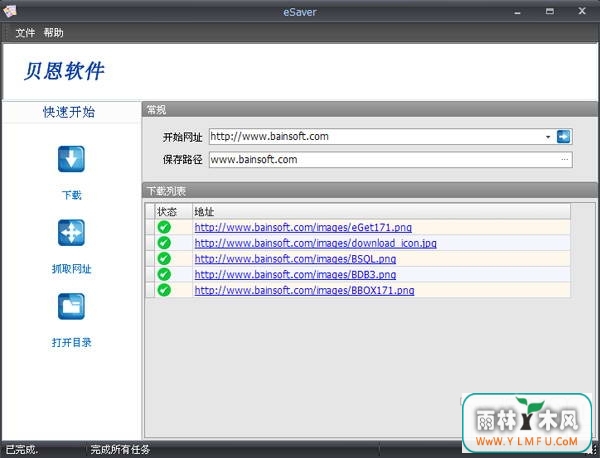Image resolution: width=600 pixels, height=458 pixels.
Task: Click green check status for BSQL.png
Action: click(x=164, y=259)
